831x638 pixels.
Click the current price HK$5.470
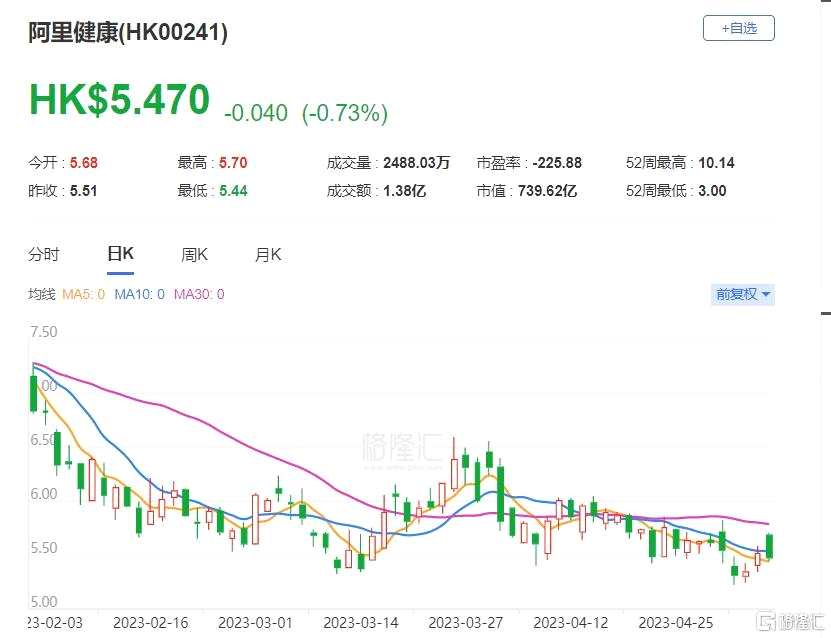[119, 100]
